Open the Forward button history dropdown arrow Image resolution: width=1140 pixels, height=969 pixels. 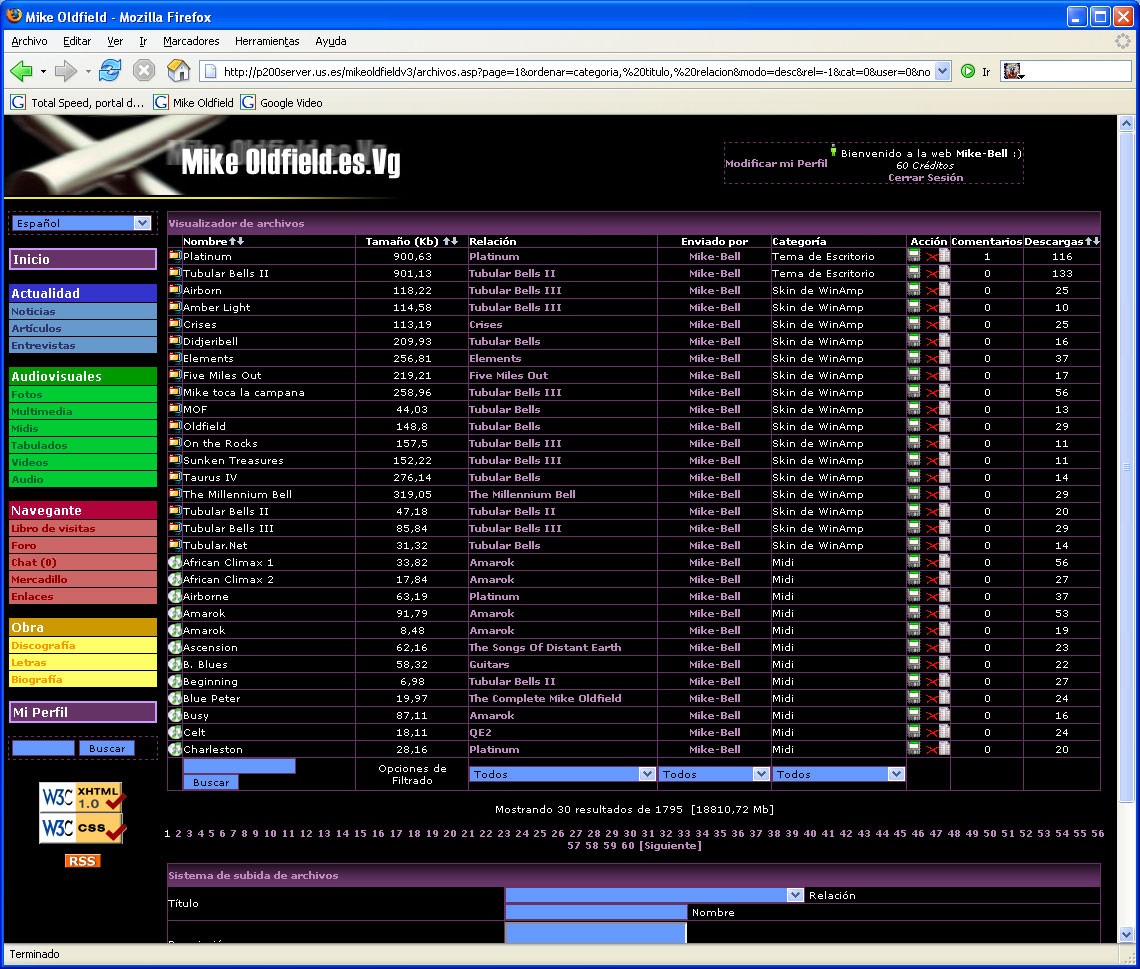point(88,71)
